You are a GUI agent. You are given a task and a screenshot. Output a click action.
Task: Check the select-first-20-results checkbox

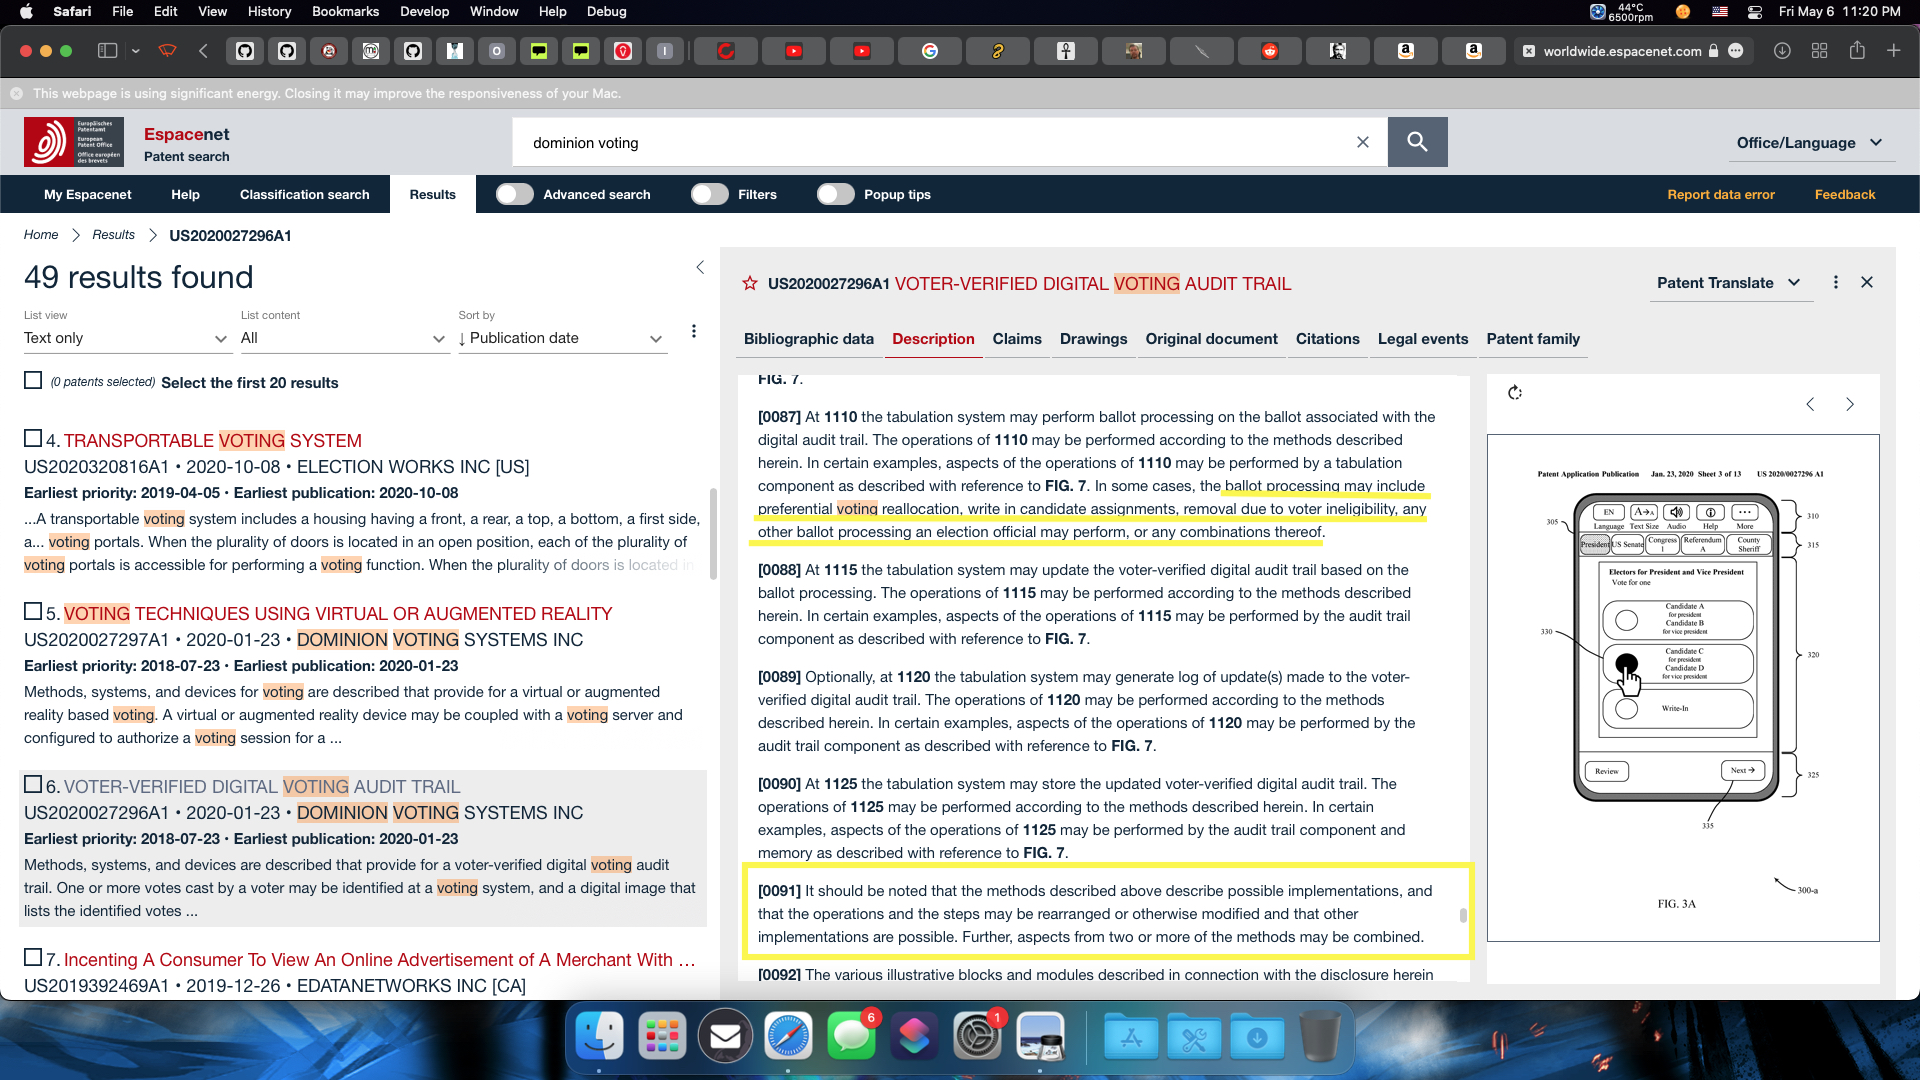[x=33, y=381]
